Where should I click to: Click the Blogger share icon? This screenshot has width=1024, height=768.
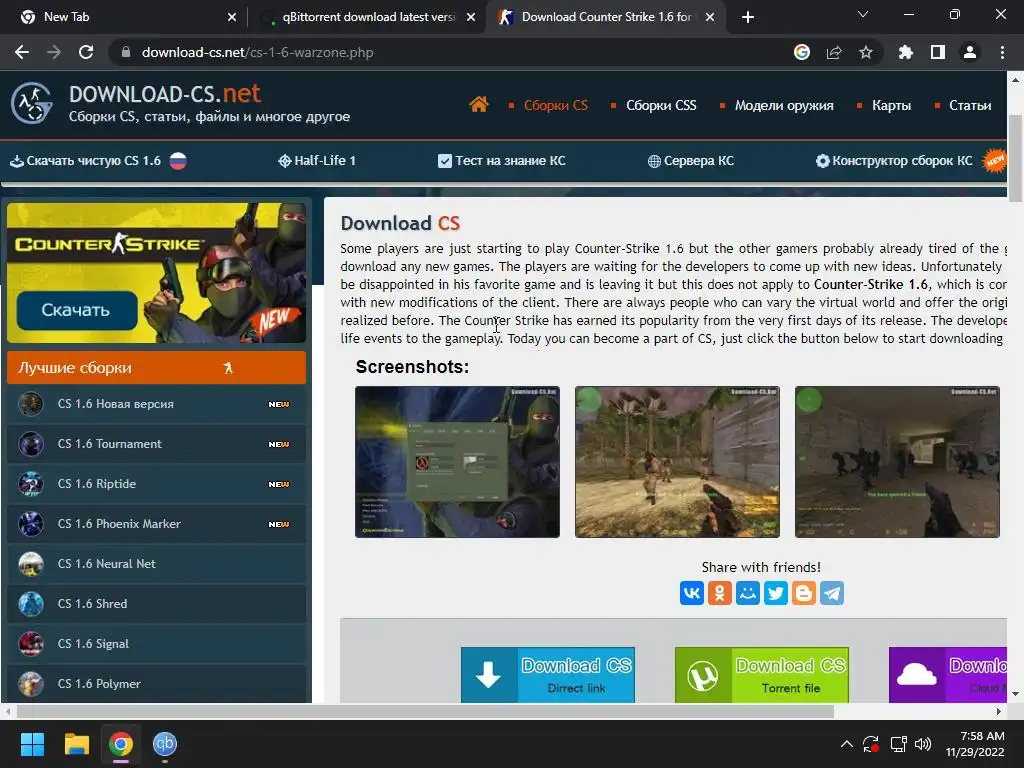804,593
